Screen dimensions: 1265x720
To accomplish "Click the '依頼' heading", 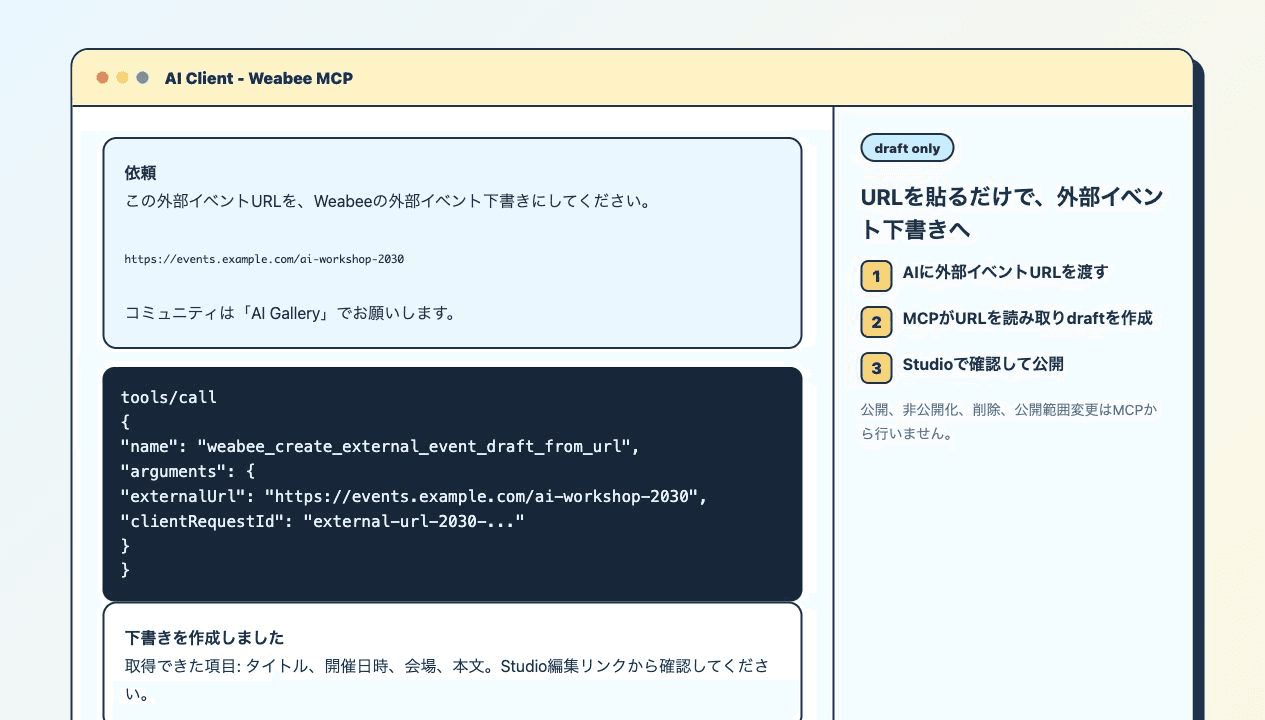I will (x=140, y=173).
